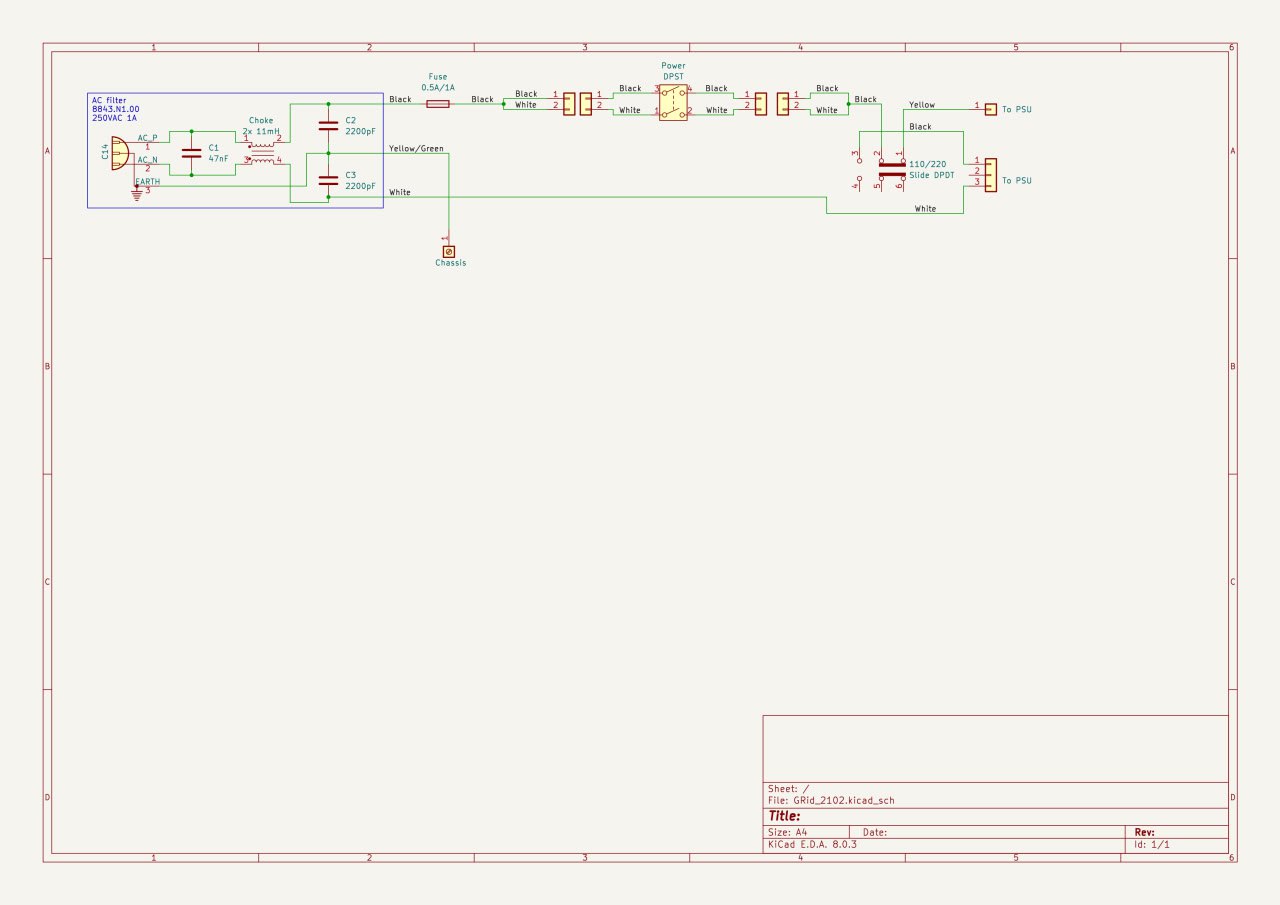Click the Chassis mounting point symbol
The width and height of the screenshot is (1280, 905).
pyautogui.click(x=449, y=250)
